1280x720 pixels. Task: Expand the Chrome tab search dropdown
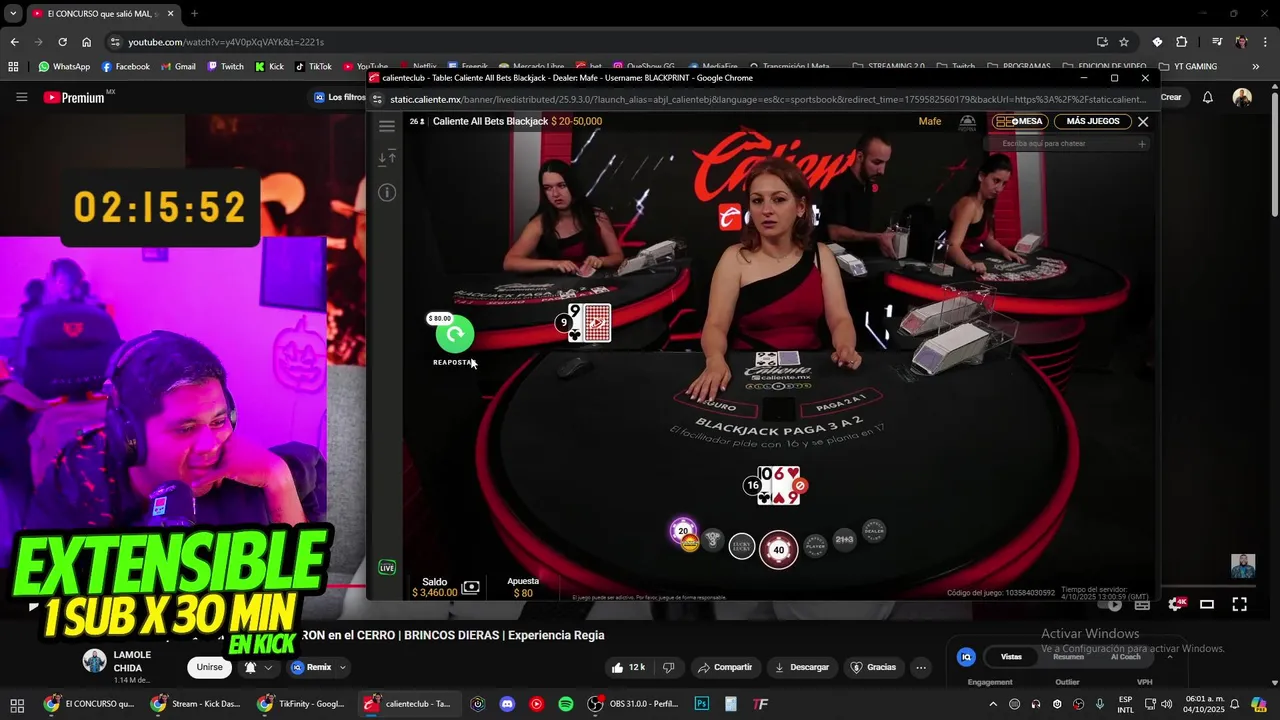point(13,14)
